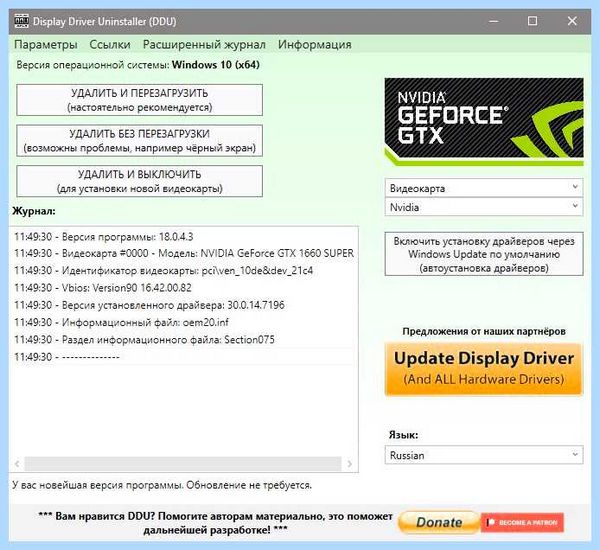The width and height of the screenshot is (600, 550).
Task: Open the Расширенный журнал menu
Action: pyautogui.click(x=204, y=45)
